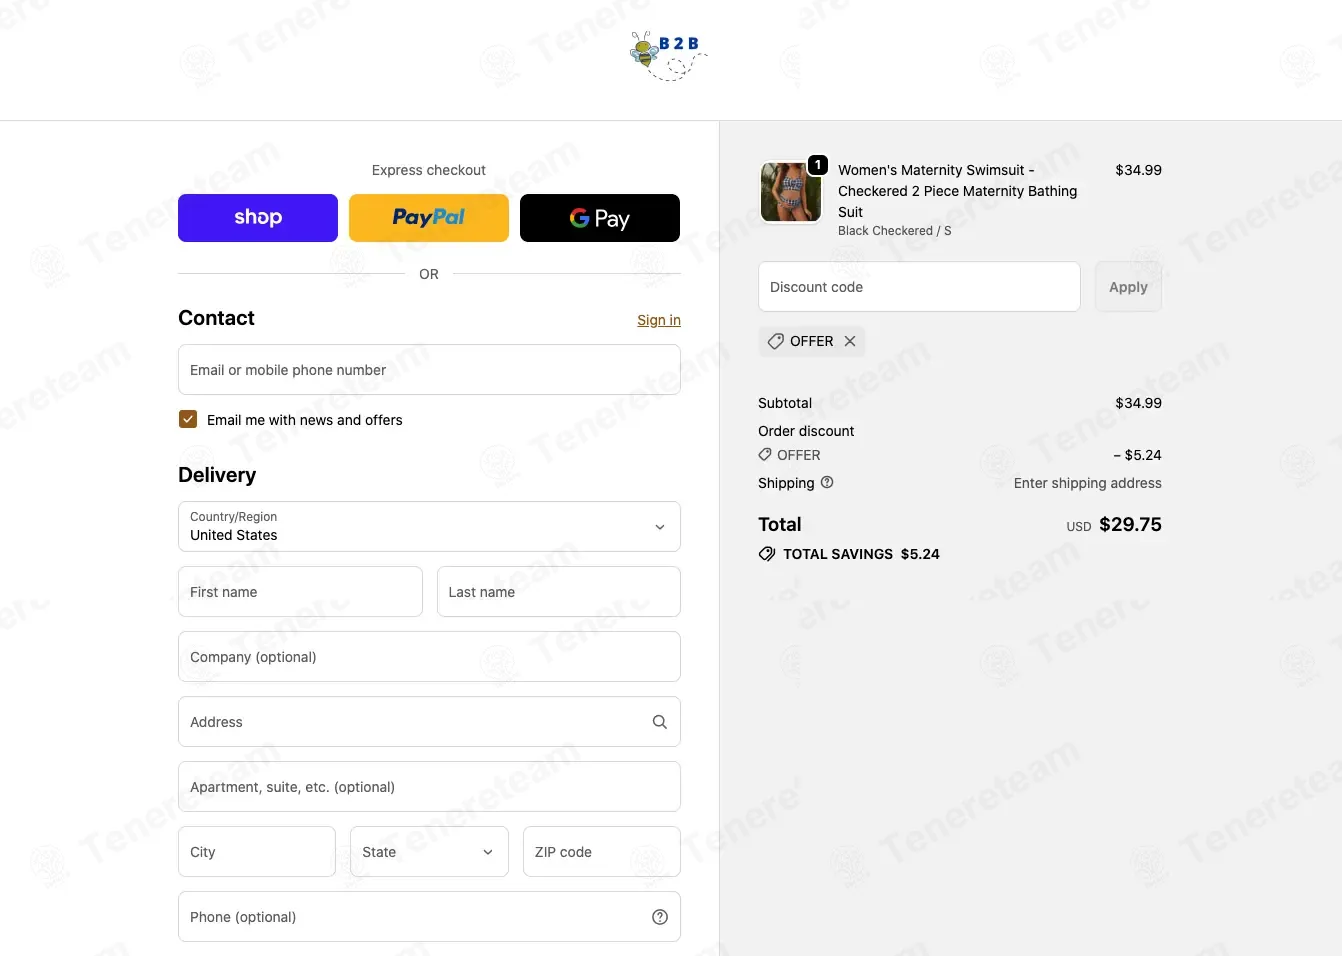Open the Sign in link
The width and height of the screenshot is (1342, 956).
(x=659, y=320)
